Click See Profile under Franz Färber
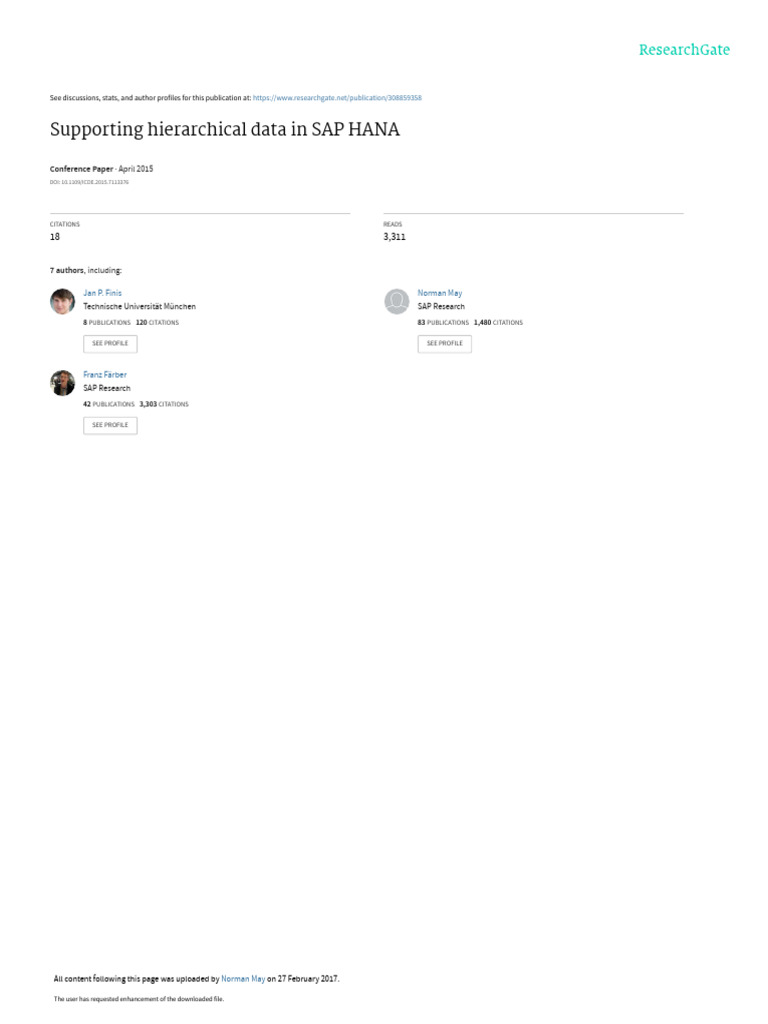768x1024 pixels. (110, 425)
